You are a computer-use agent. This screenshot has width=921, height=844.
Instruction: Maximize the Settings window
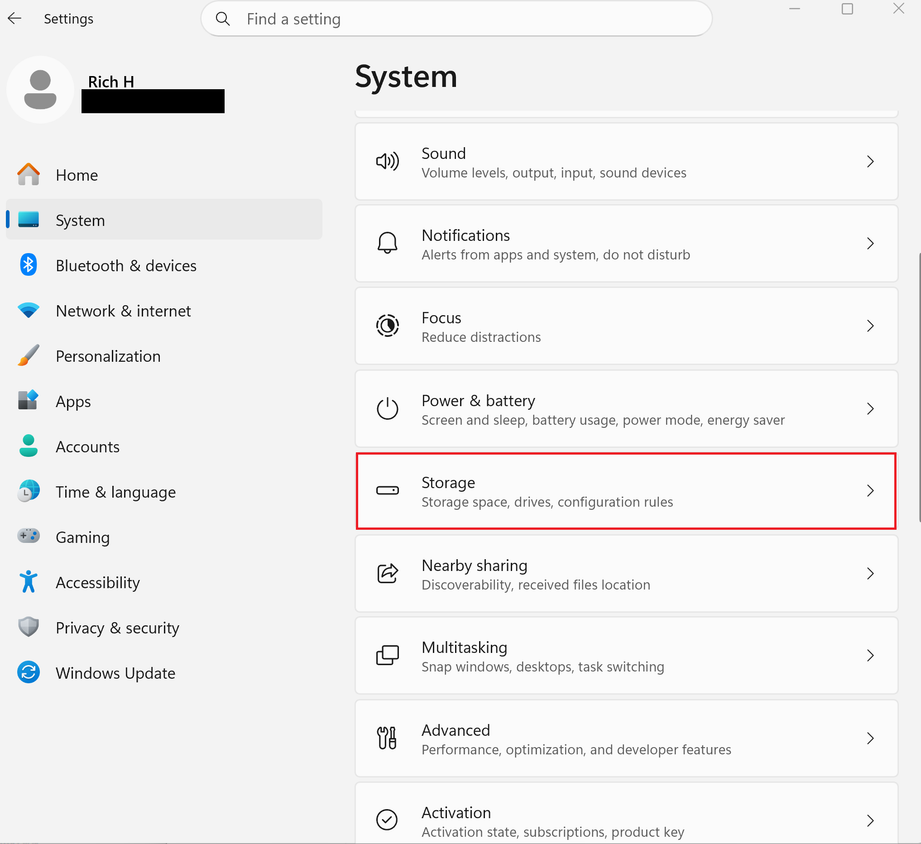click(847, 9)
